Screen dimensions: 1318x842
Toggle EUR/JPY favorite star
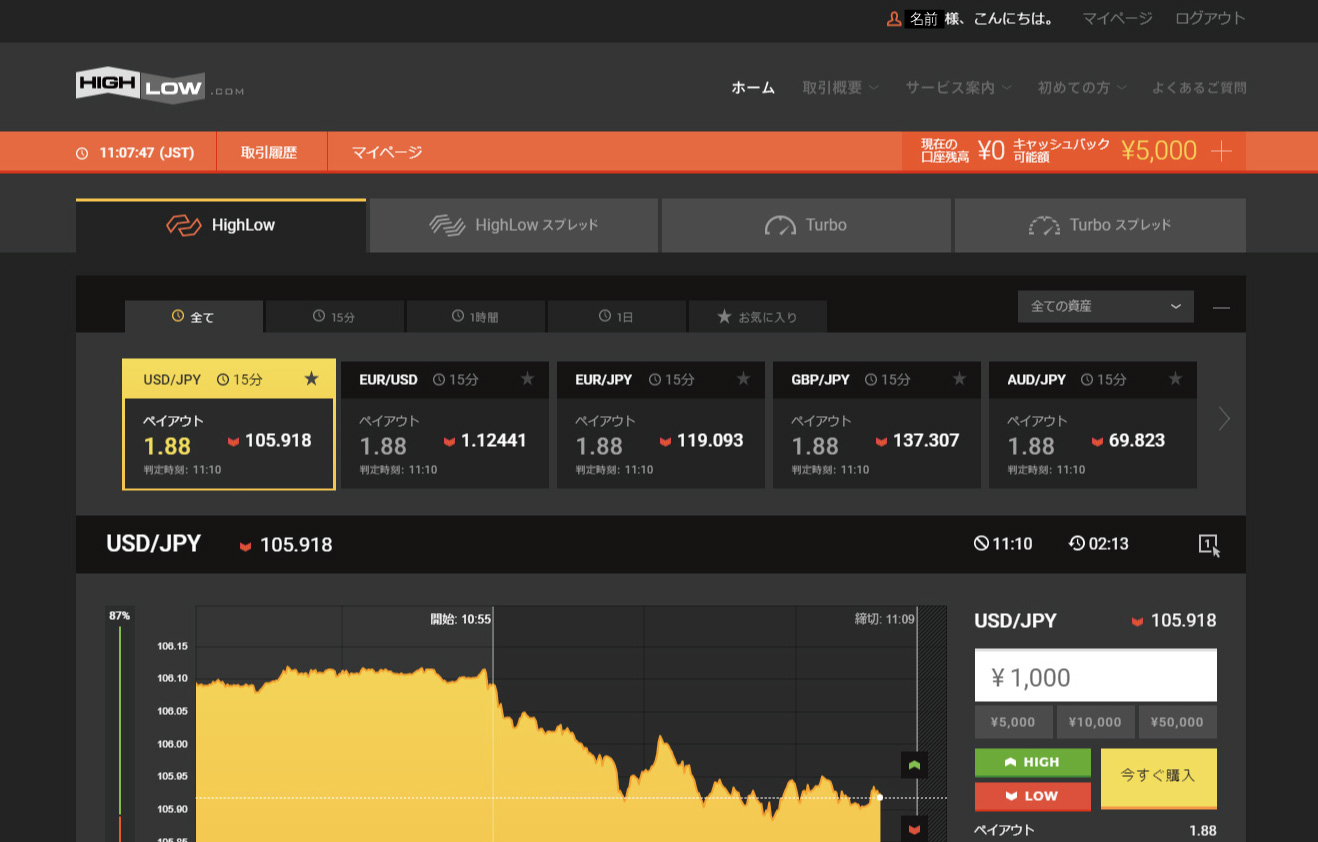(x=743, y=379)
